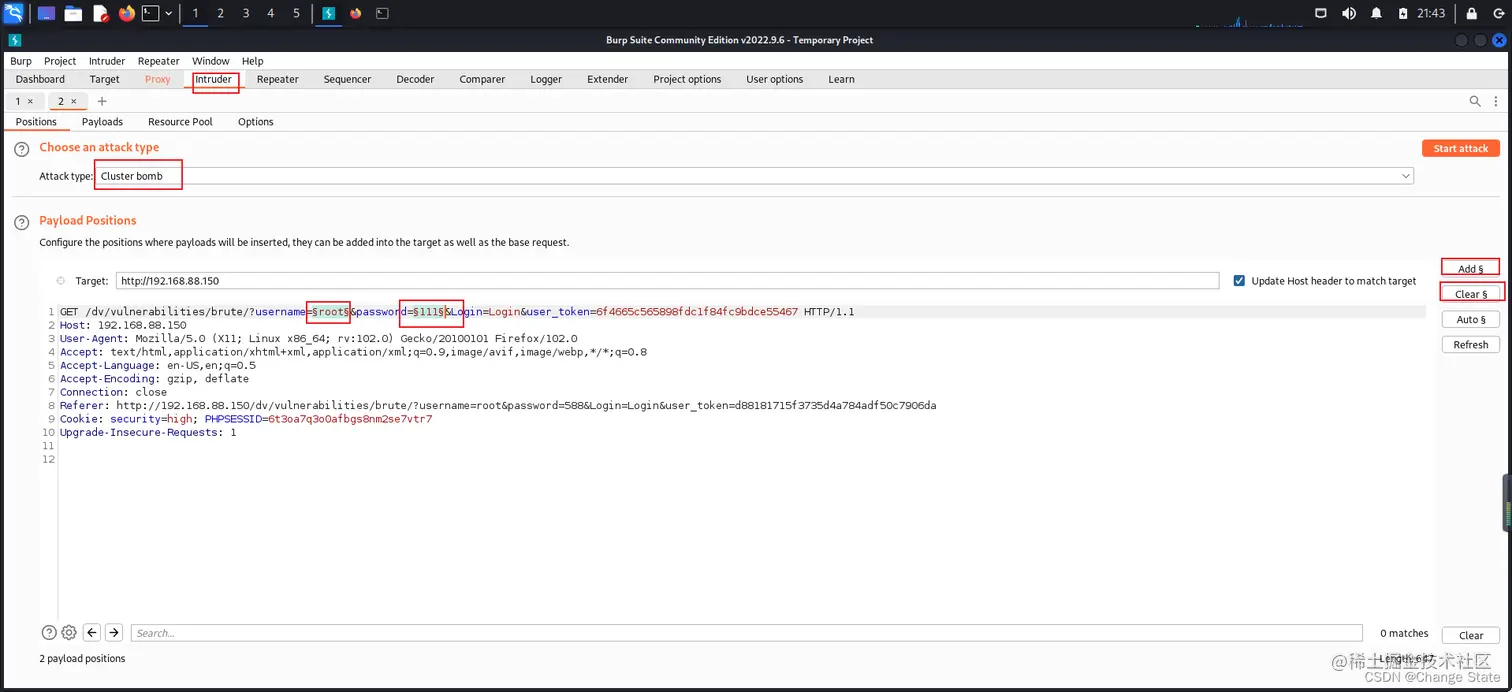1512x692 pixels.
Task: Switch to the Proxy tab
Action: (x=158, y=79)
